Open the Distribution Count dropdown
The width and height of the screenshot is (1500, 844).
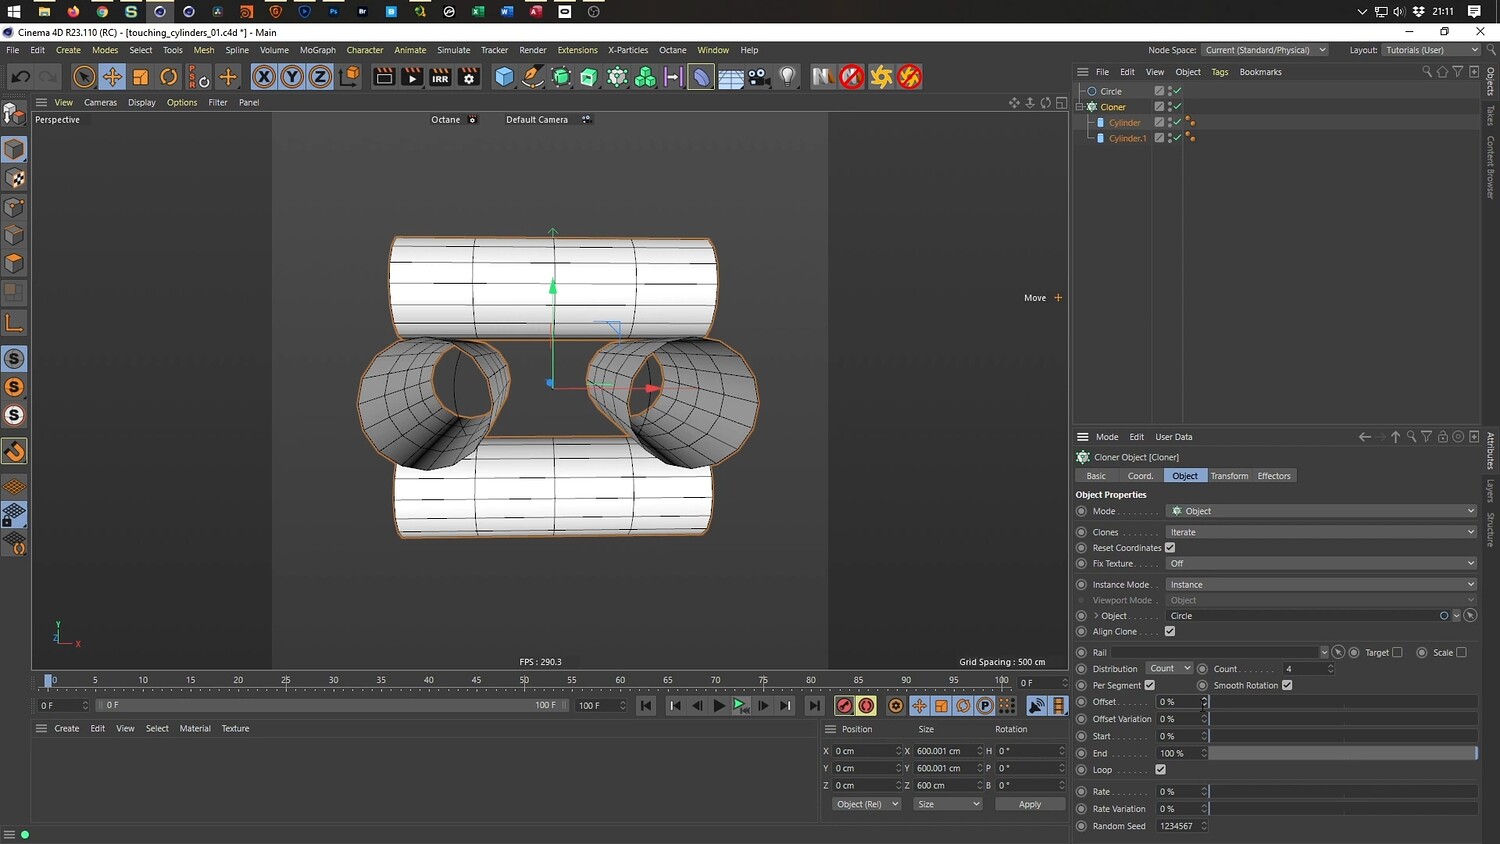pos(1169,669)
